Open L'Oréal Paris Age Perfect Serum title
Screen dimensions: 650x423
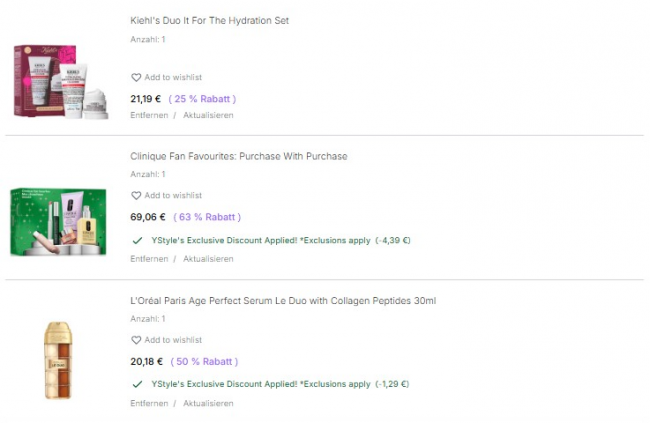click(283, 301)
